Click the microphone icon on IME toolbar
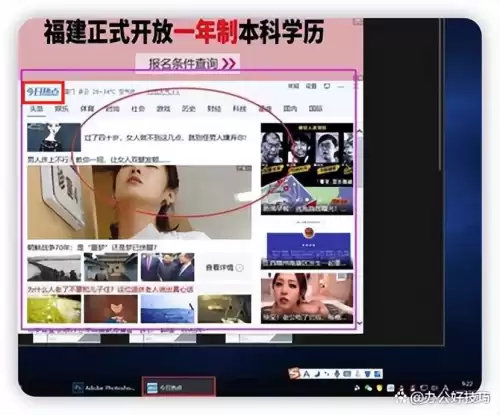Viewport: 500px width, 415px height. point(336,374)
